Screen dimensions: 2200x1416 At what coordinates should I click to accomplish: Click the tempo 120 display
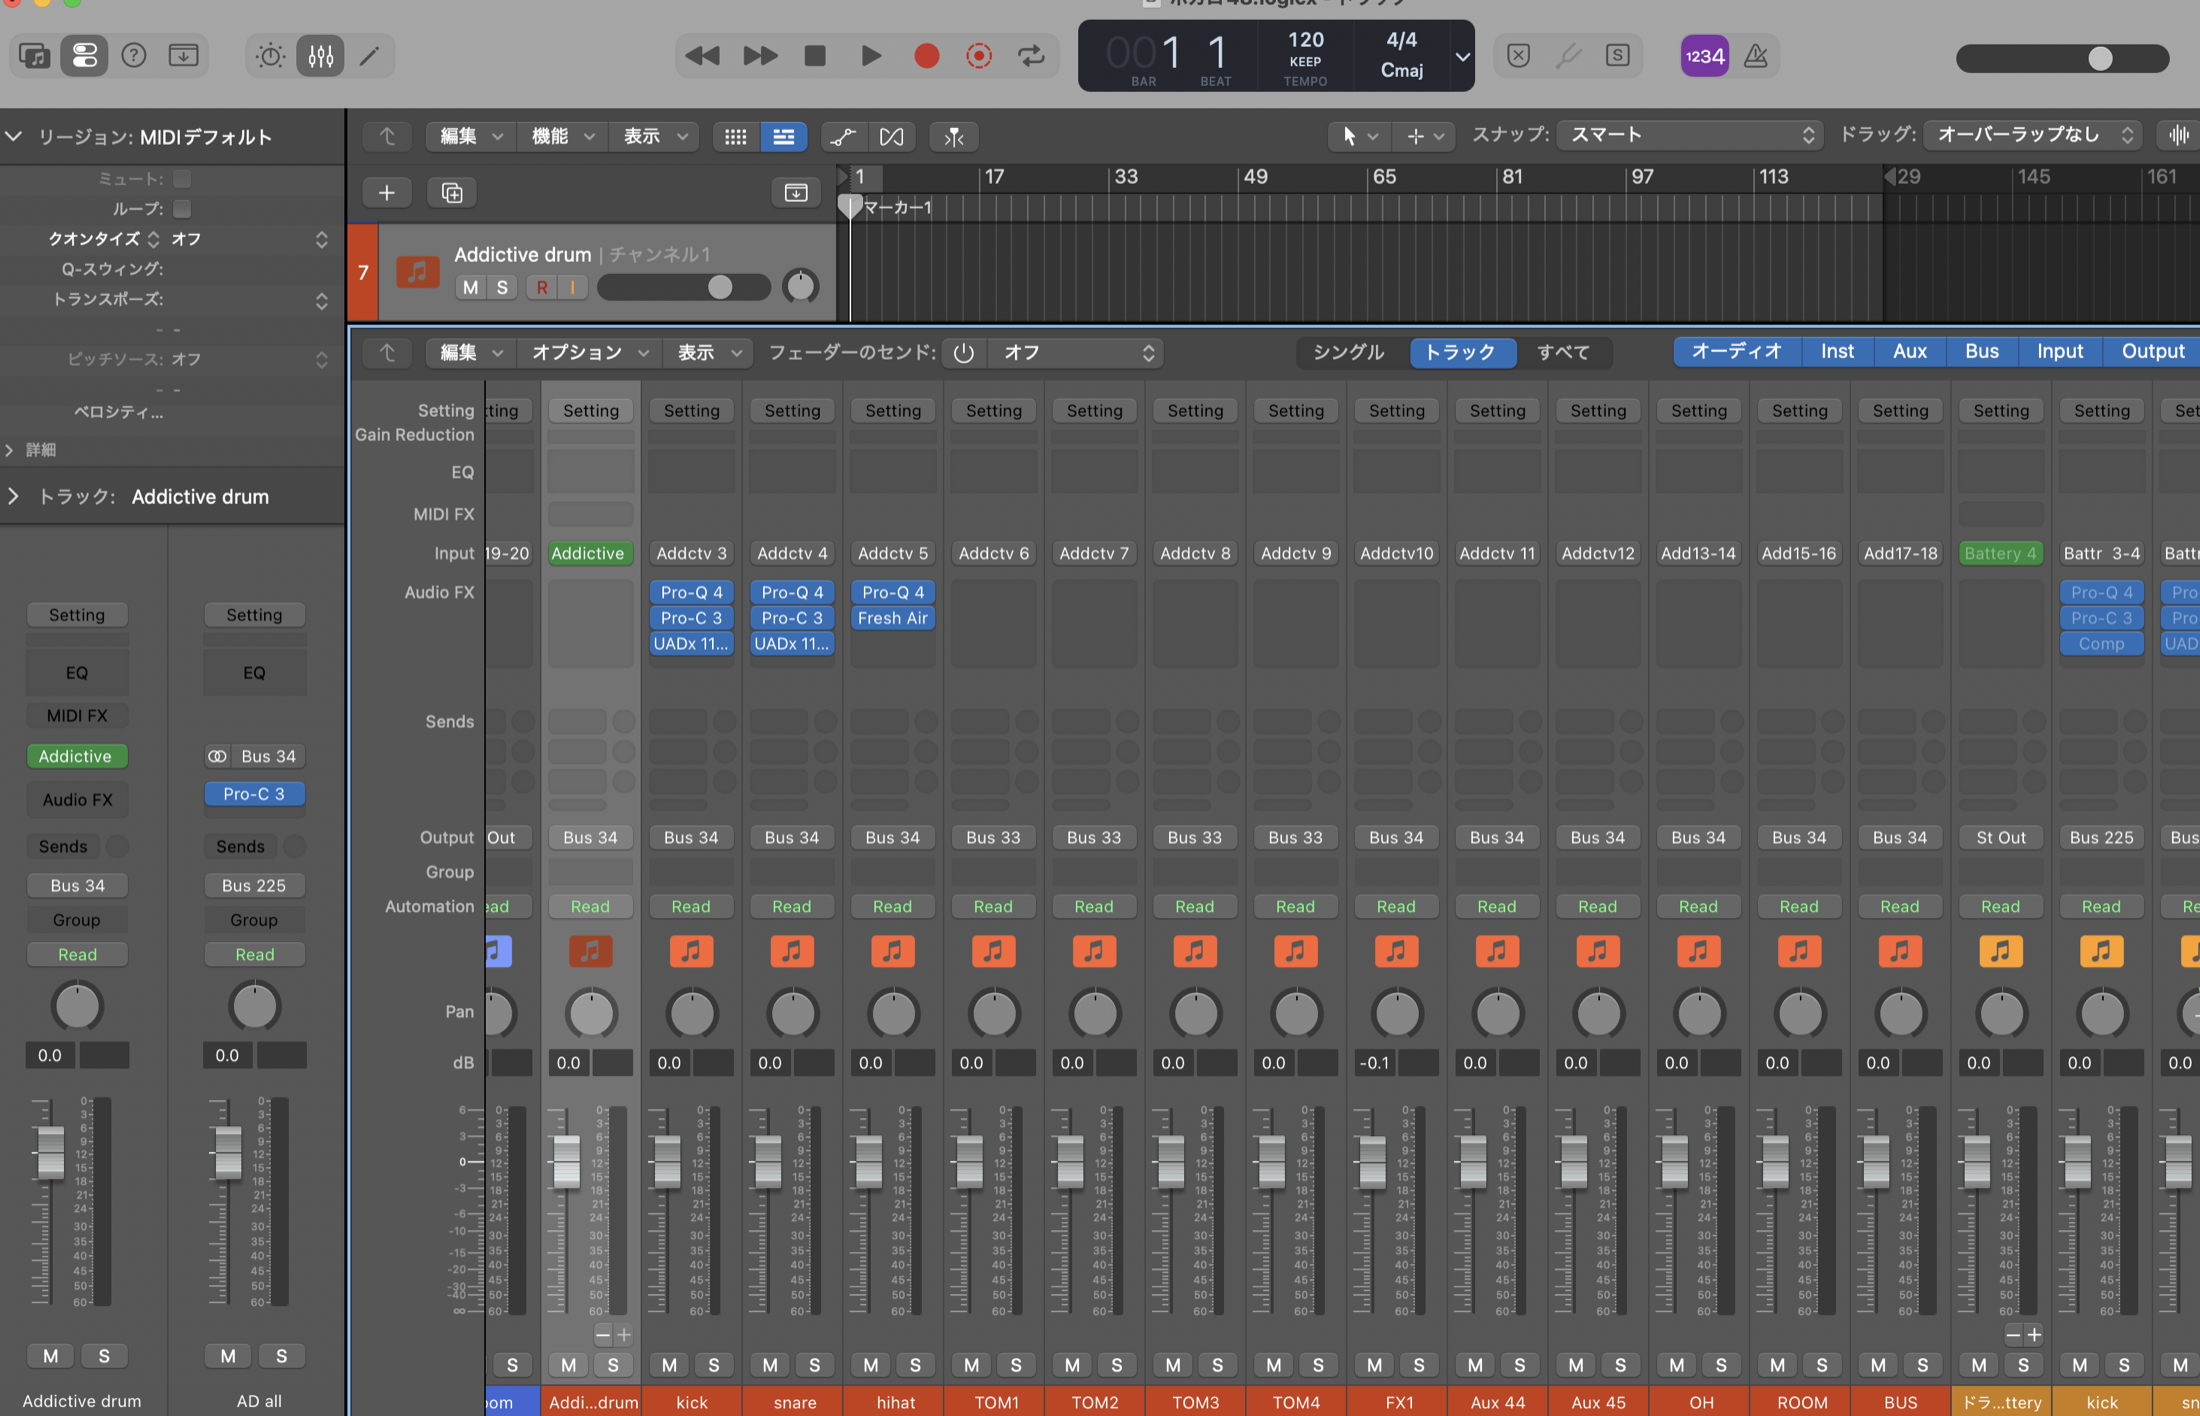tap(1305, 40)
